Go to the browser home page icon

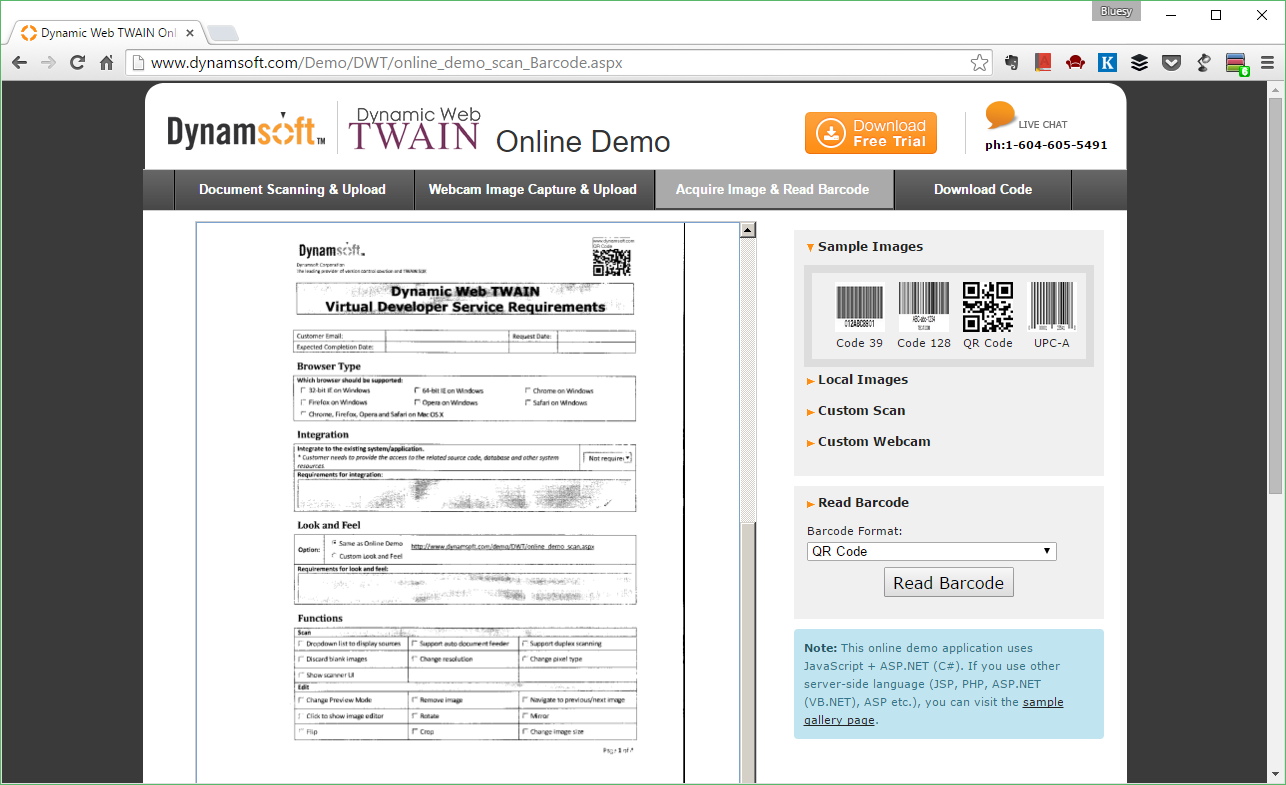106,62
